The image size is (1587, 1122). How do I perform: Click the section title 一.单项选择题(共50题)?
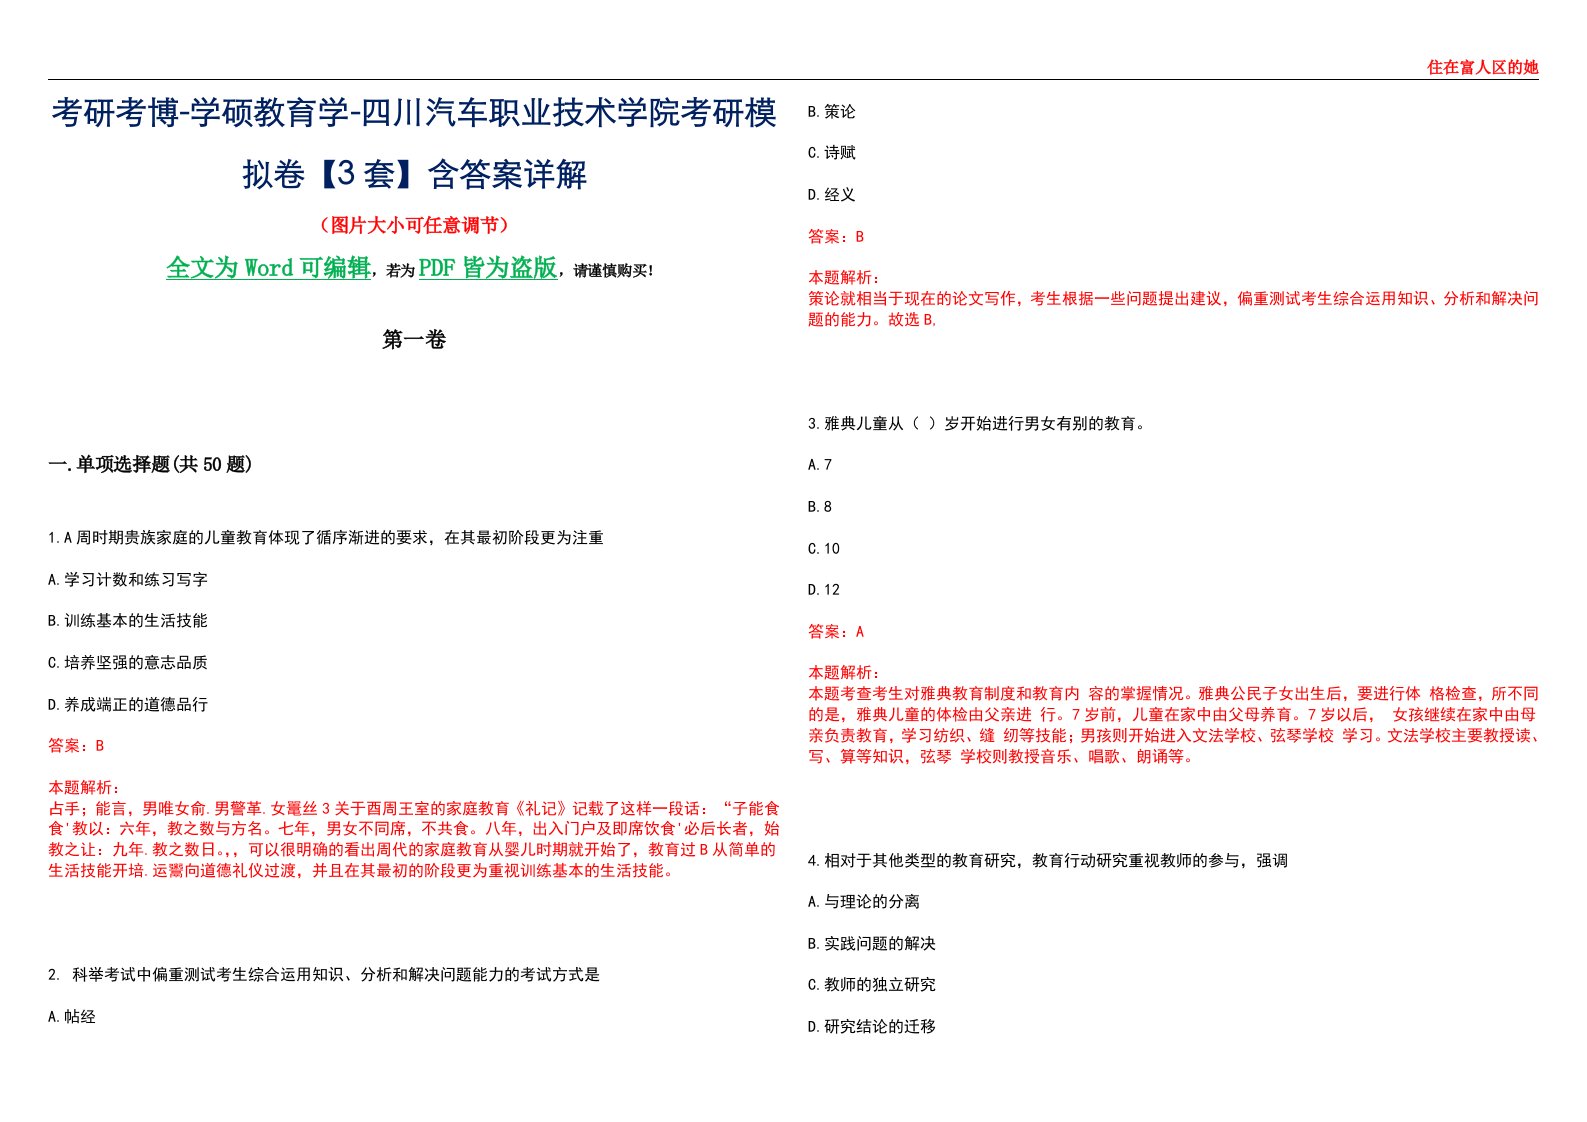click(150, 464)
